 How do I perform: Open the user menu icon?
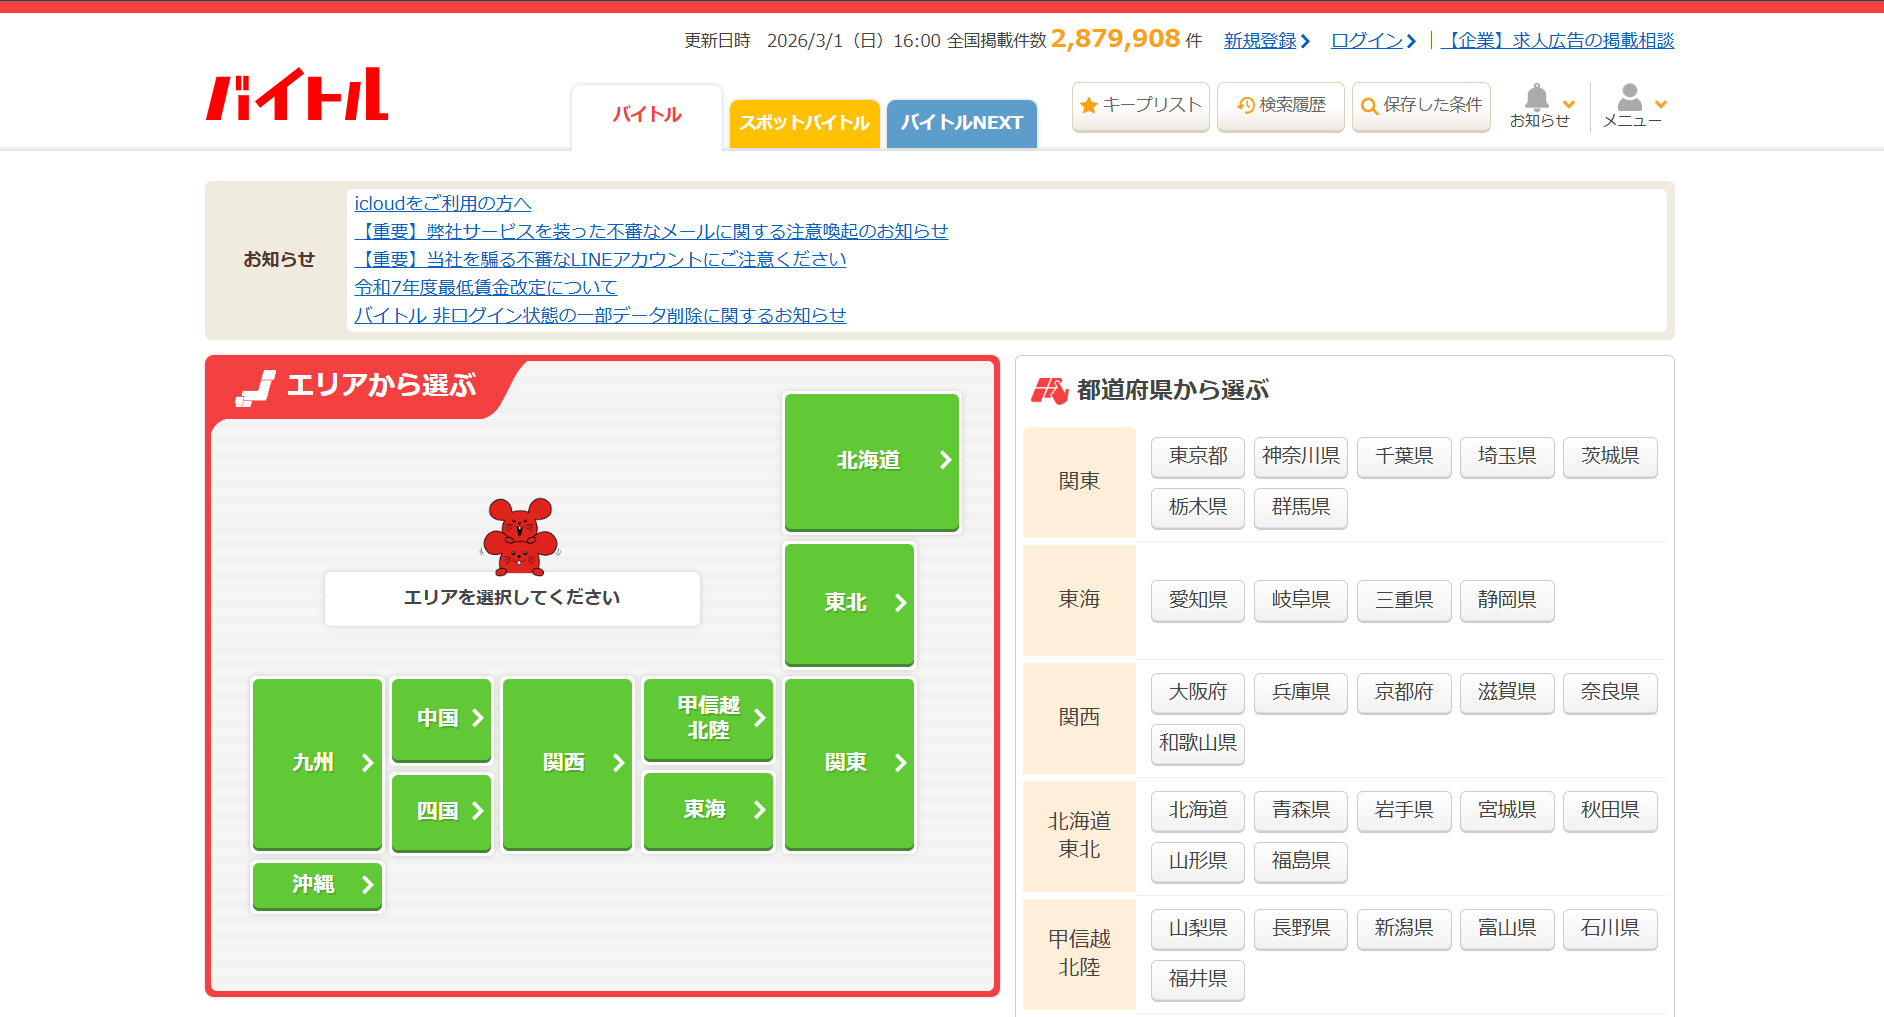click(x=1630, y=98)
